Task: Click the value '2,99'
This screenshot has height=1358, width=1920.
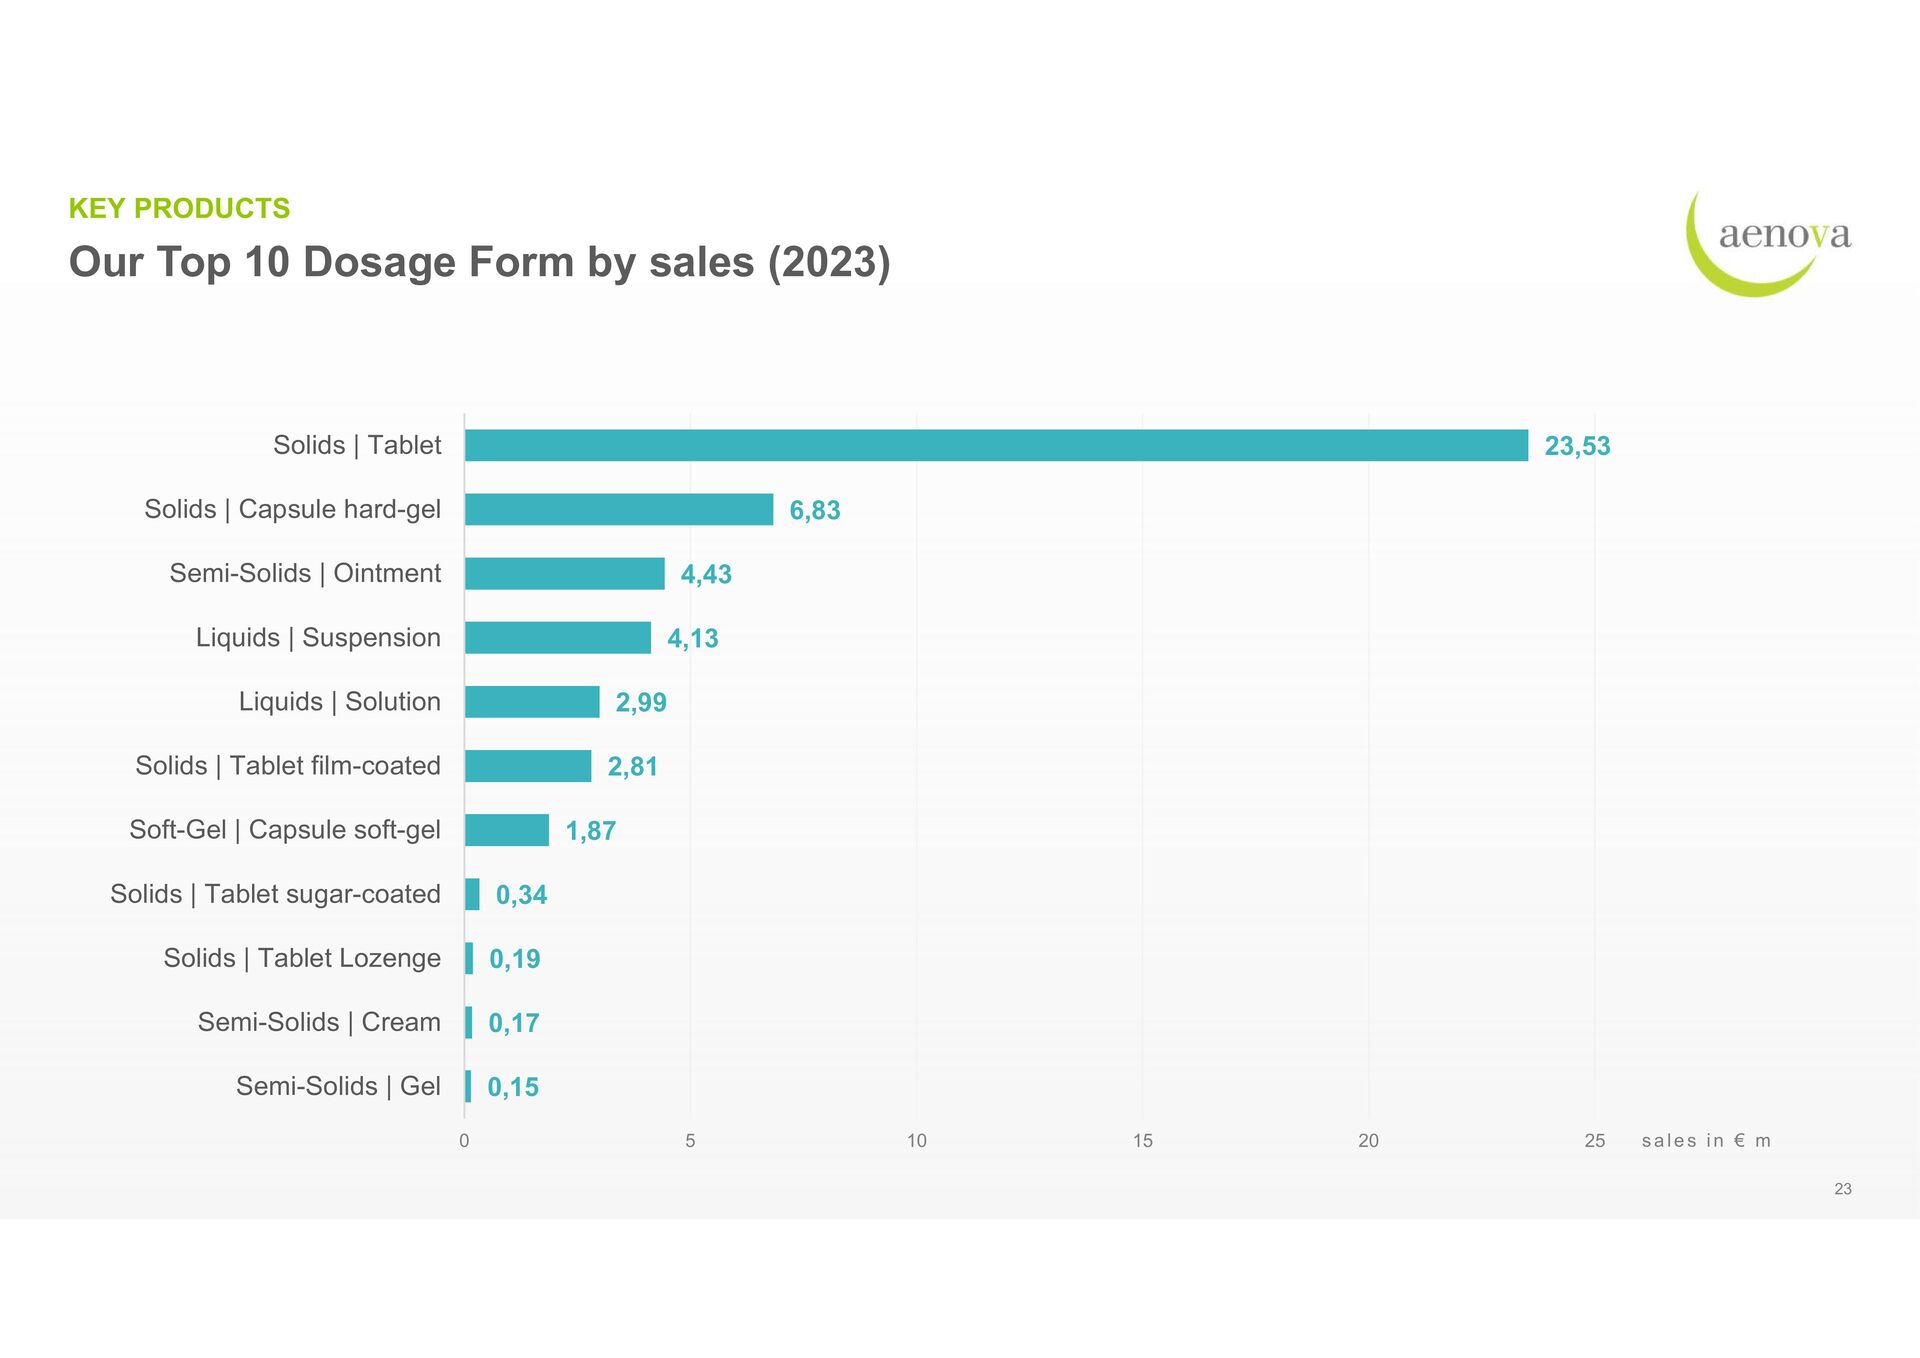Action: point(641,702)
